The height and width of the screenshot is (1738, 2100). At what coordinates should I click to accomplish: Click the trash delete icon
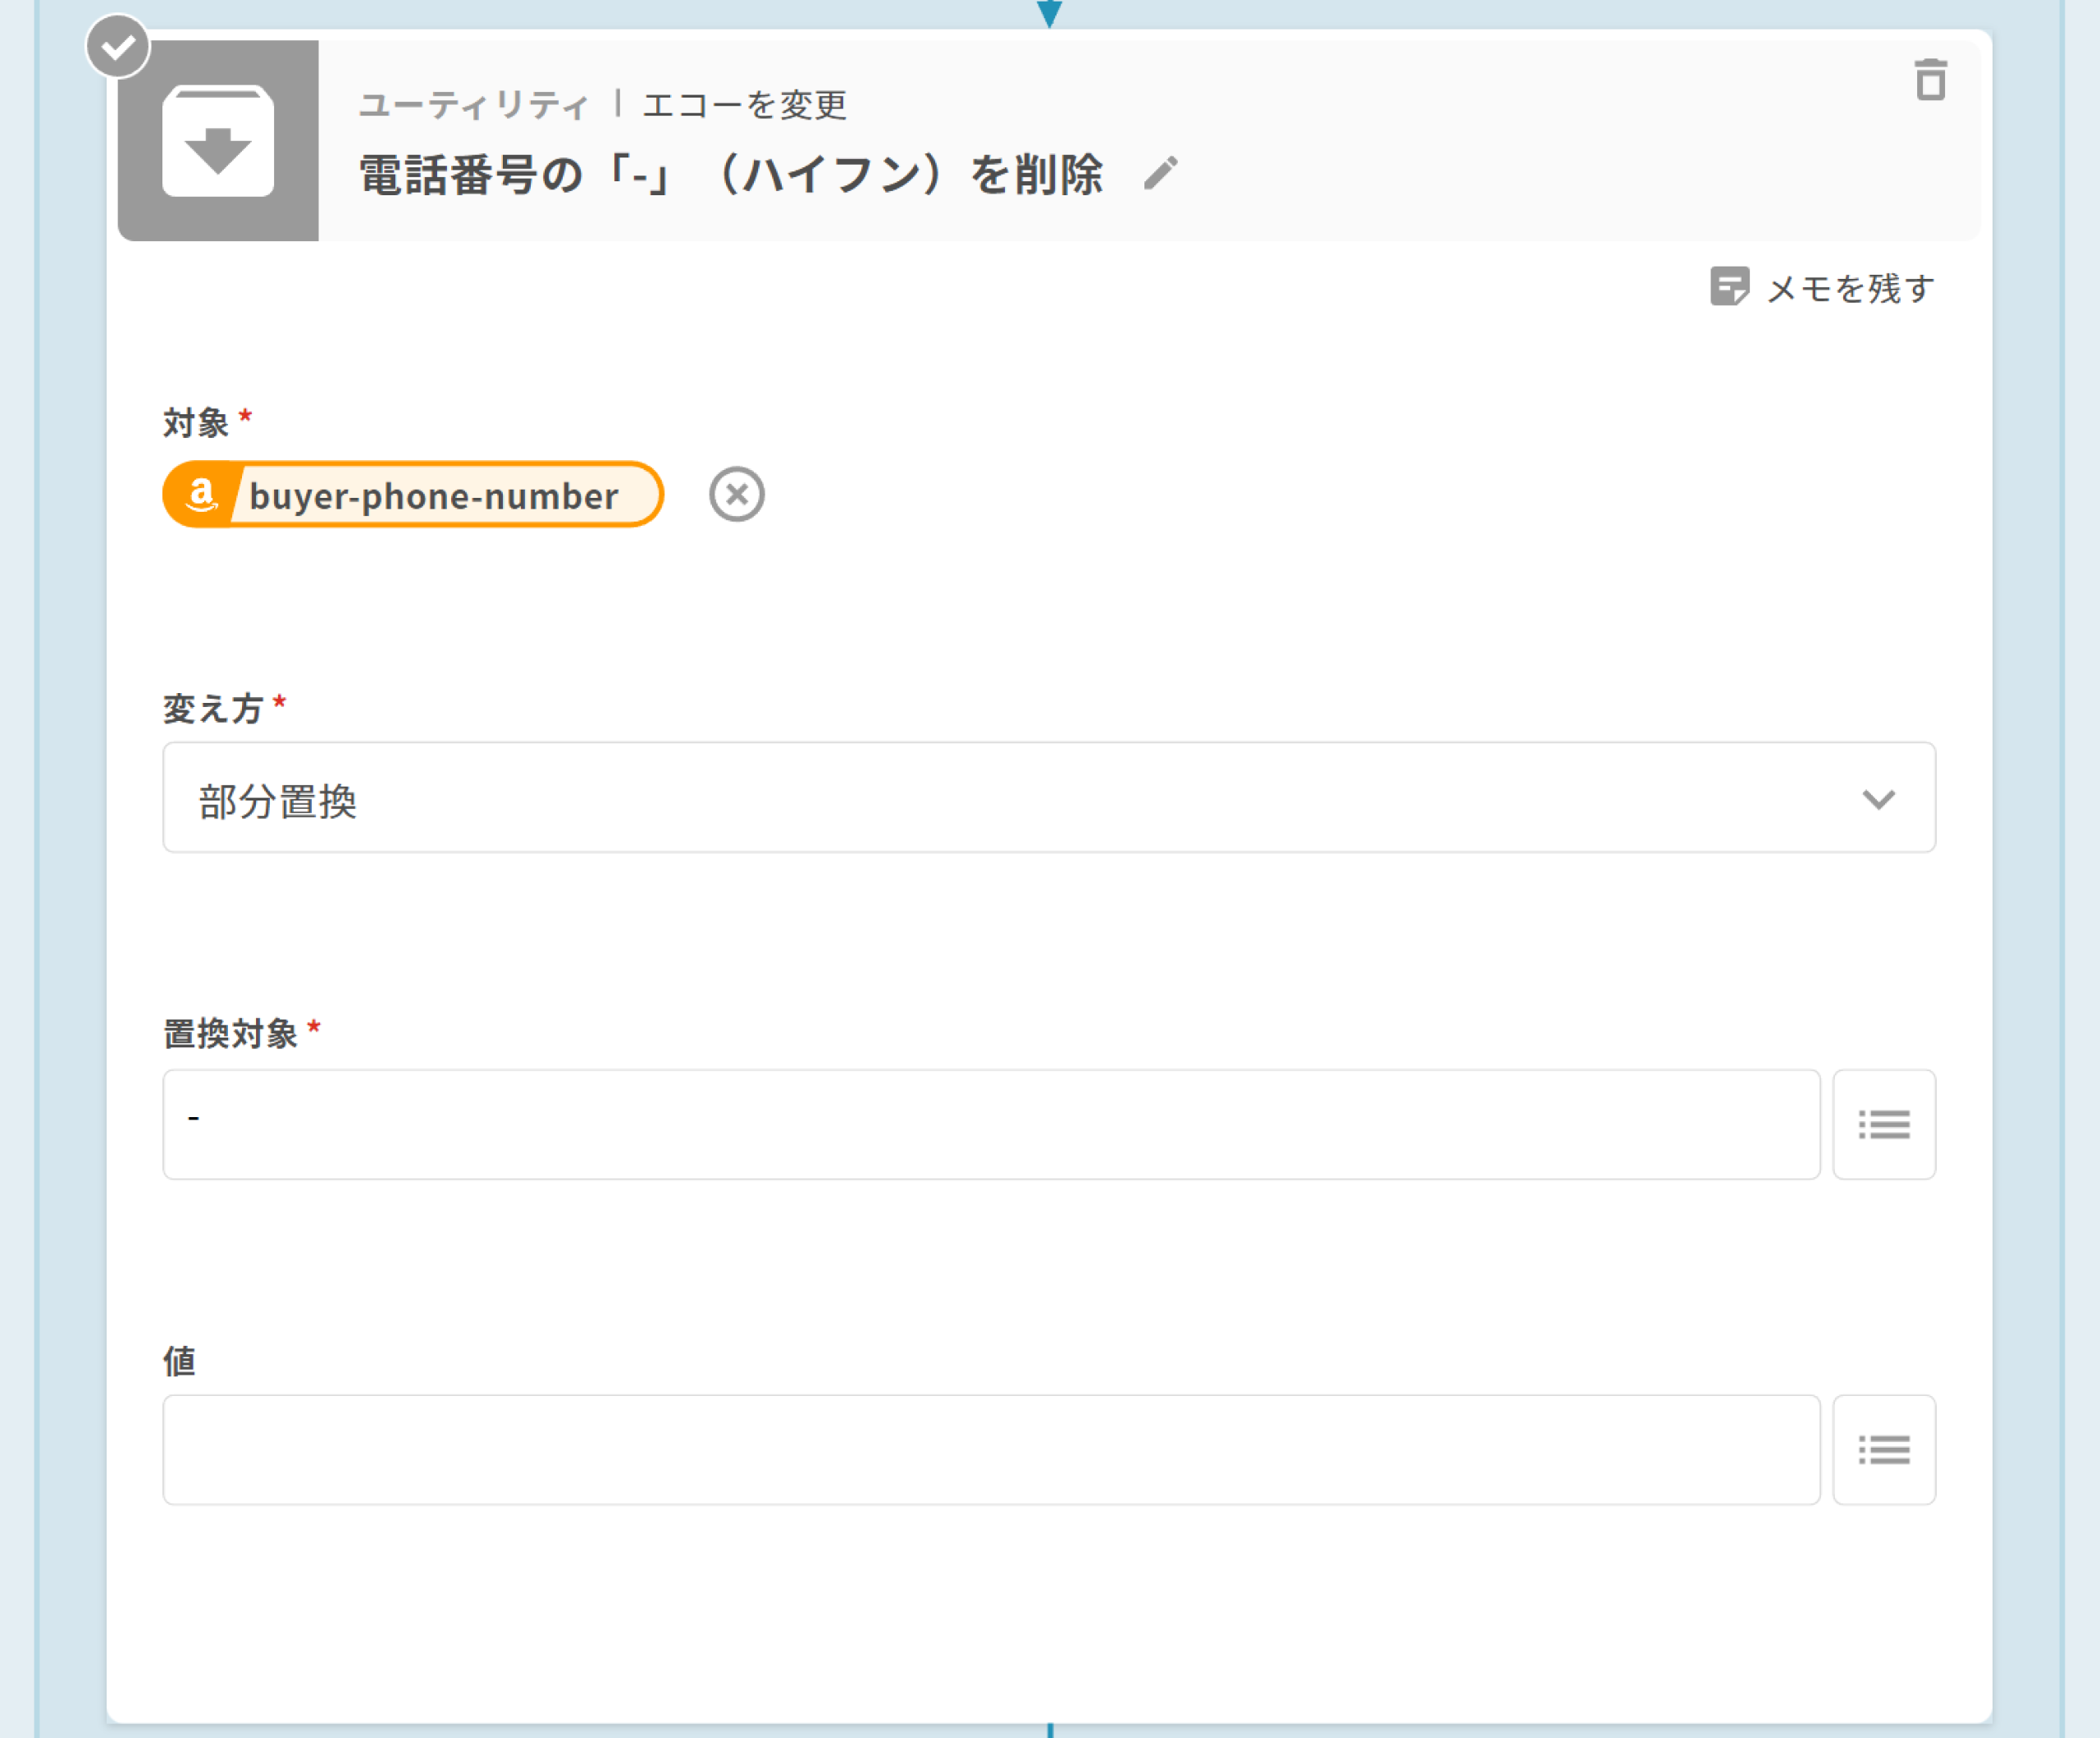(x=1930, y=80)
